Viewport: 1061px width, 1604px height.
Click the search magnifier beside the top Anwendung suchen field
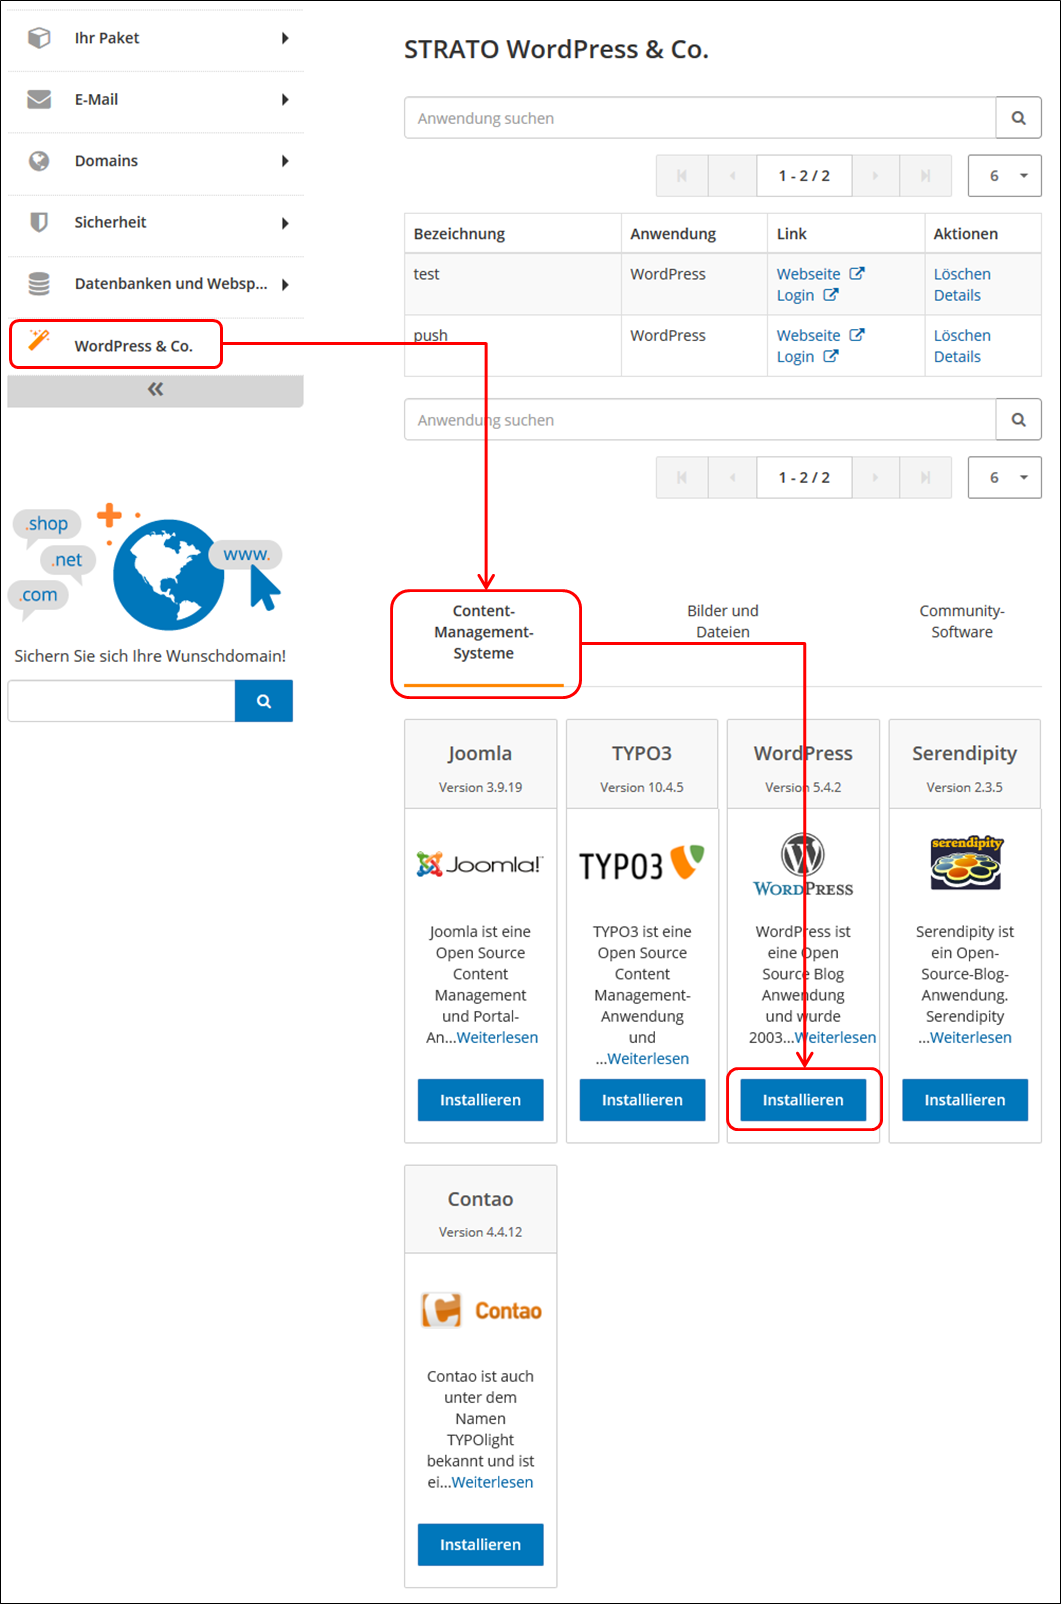(1018, 118)
